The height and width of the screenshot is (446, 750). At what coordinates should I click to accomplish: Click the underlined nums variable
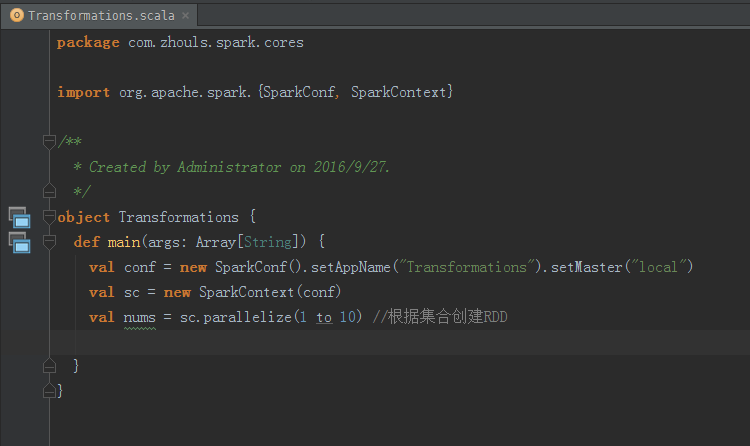coord(140,317)
